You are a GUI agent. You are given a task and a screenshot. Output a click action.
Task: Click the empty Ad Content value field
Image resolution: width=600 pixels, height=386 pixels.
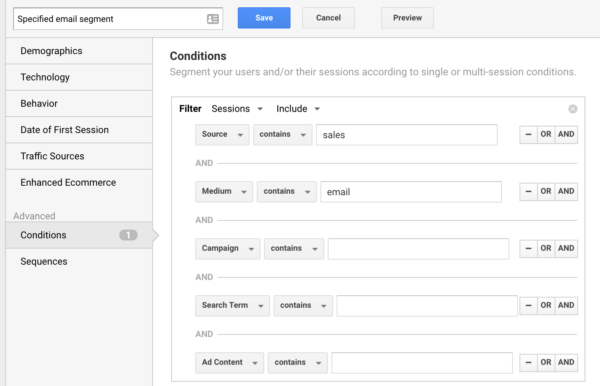coord(422,363)
